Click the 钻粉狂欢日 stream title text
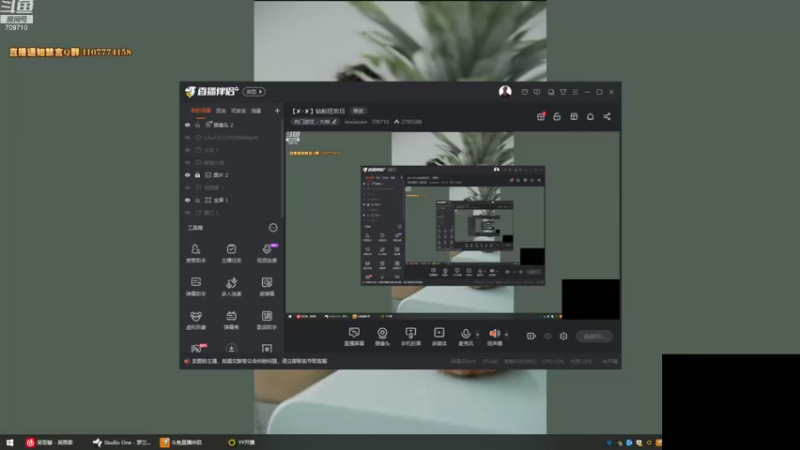800x450 pixels. tap(330, 111)
